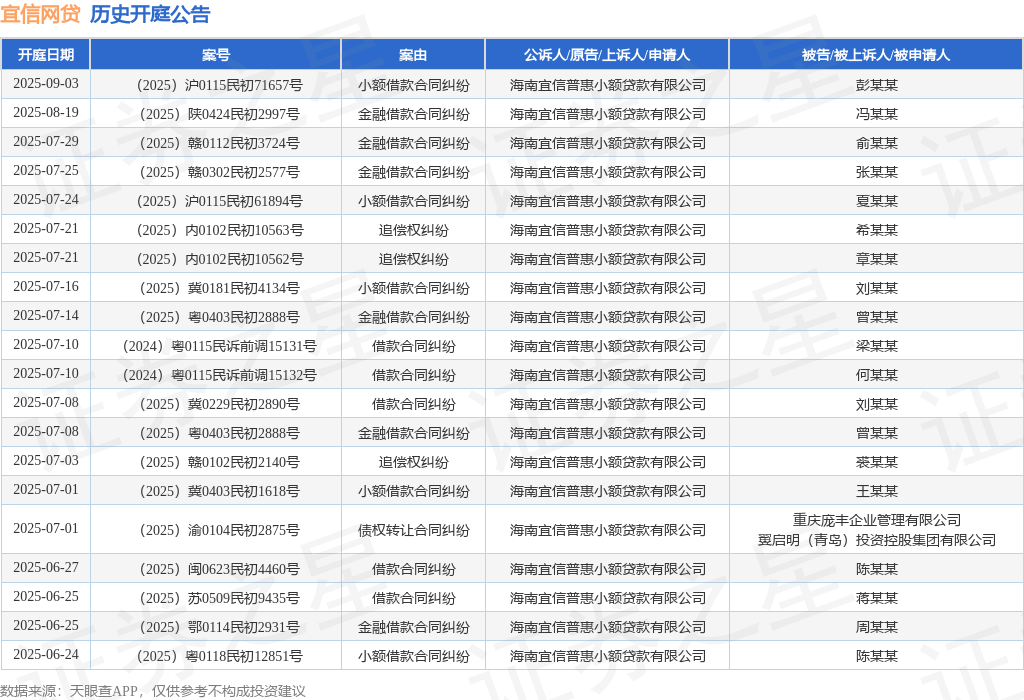
Task: Click defendant 王某某
Action: (876, 491)
